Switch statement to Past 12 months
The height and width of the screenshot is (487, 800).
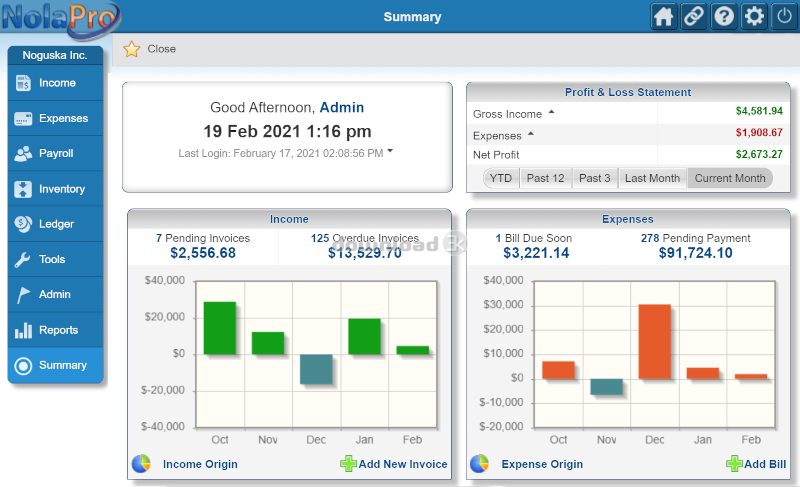coord(545,178)
